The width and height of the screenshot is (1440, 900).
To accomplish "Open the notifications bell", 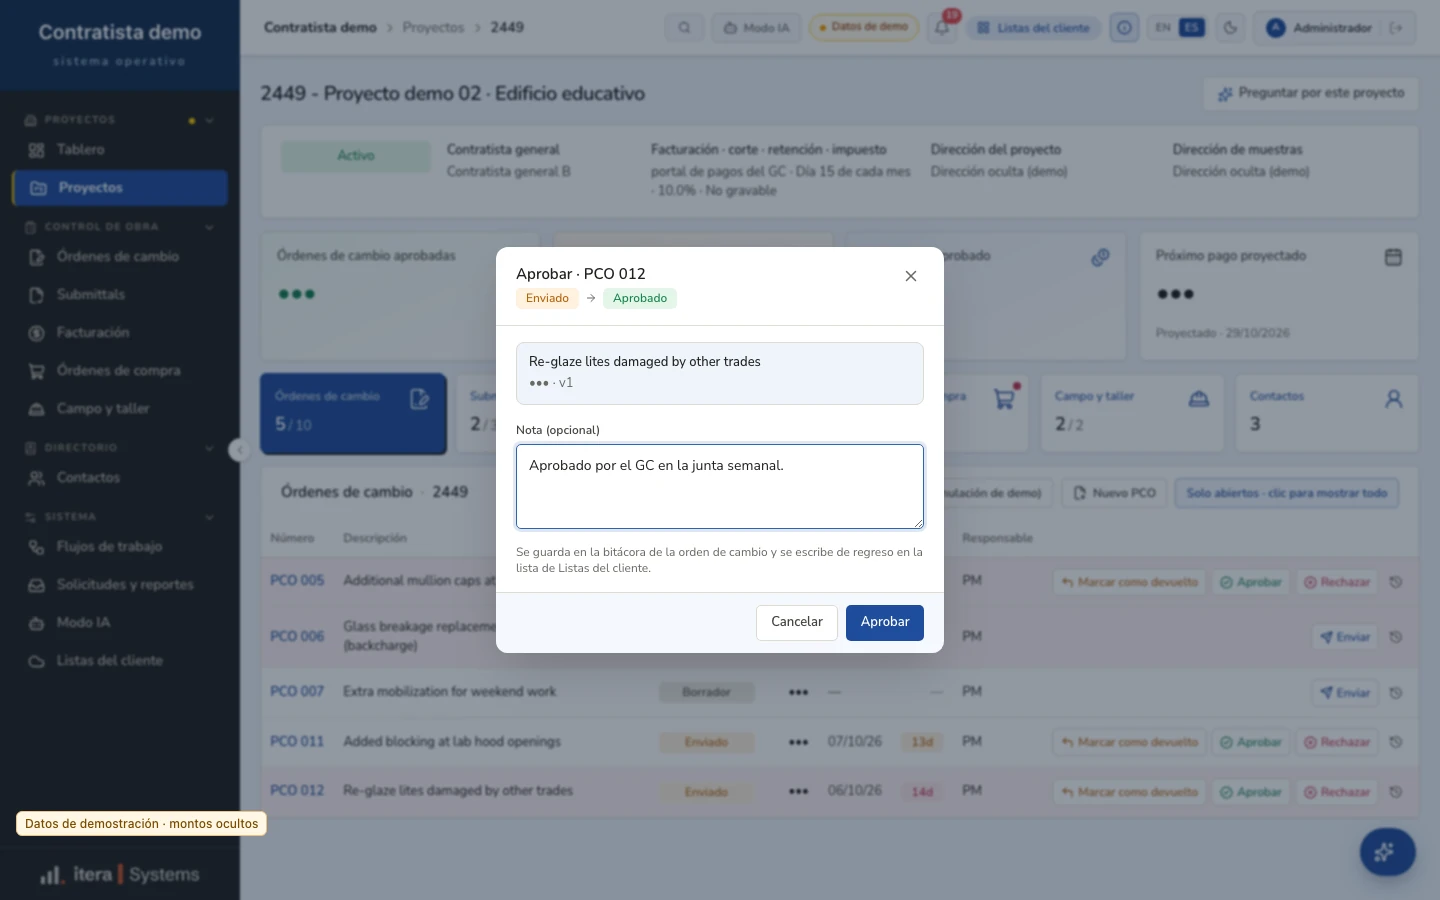I will (x=942, y=28).
